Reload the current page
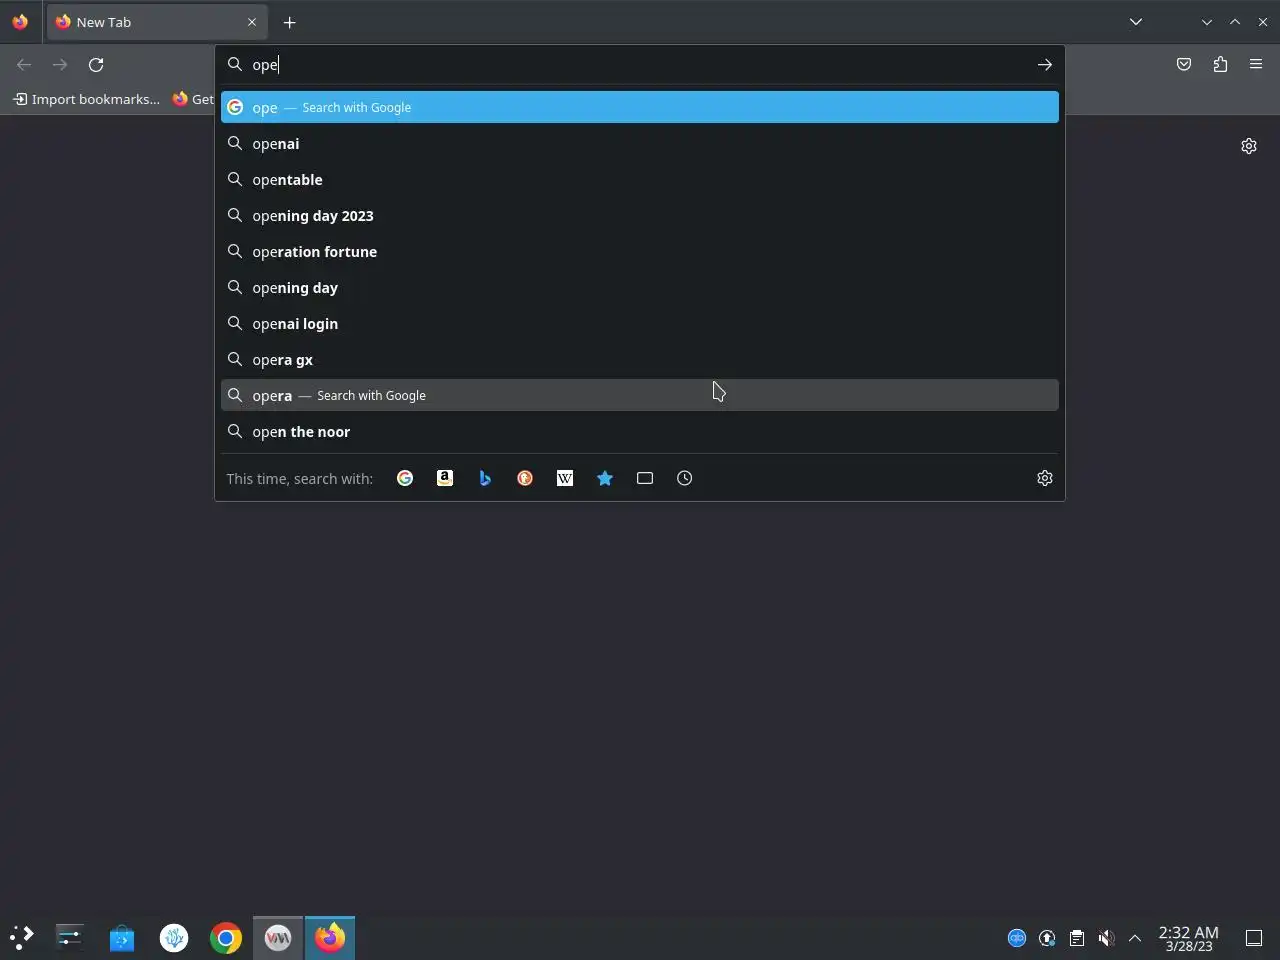1280x960 pixels. (96, 64)
